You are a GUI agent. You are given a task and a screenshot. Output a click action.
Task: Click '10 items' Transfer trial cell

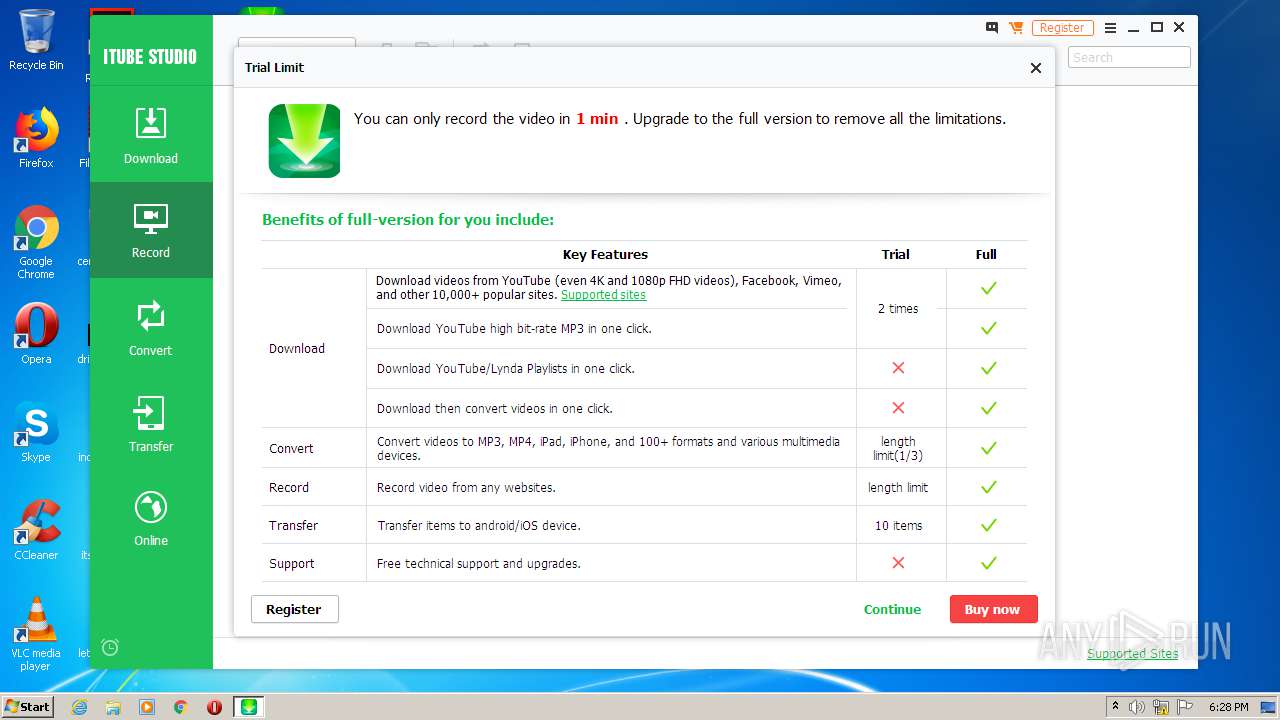point(898,525)
